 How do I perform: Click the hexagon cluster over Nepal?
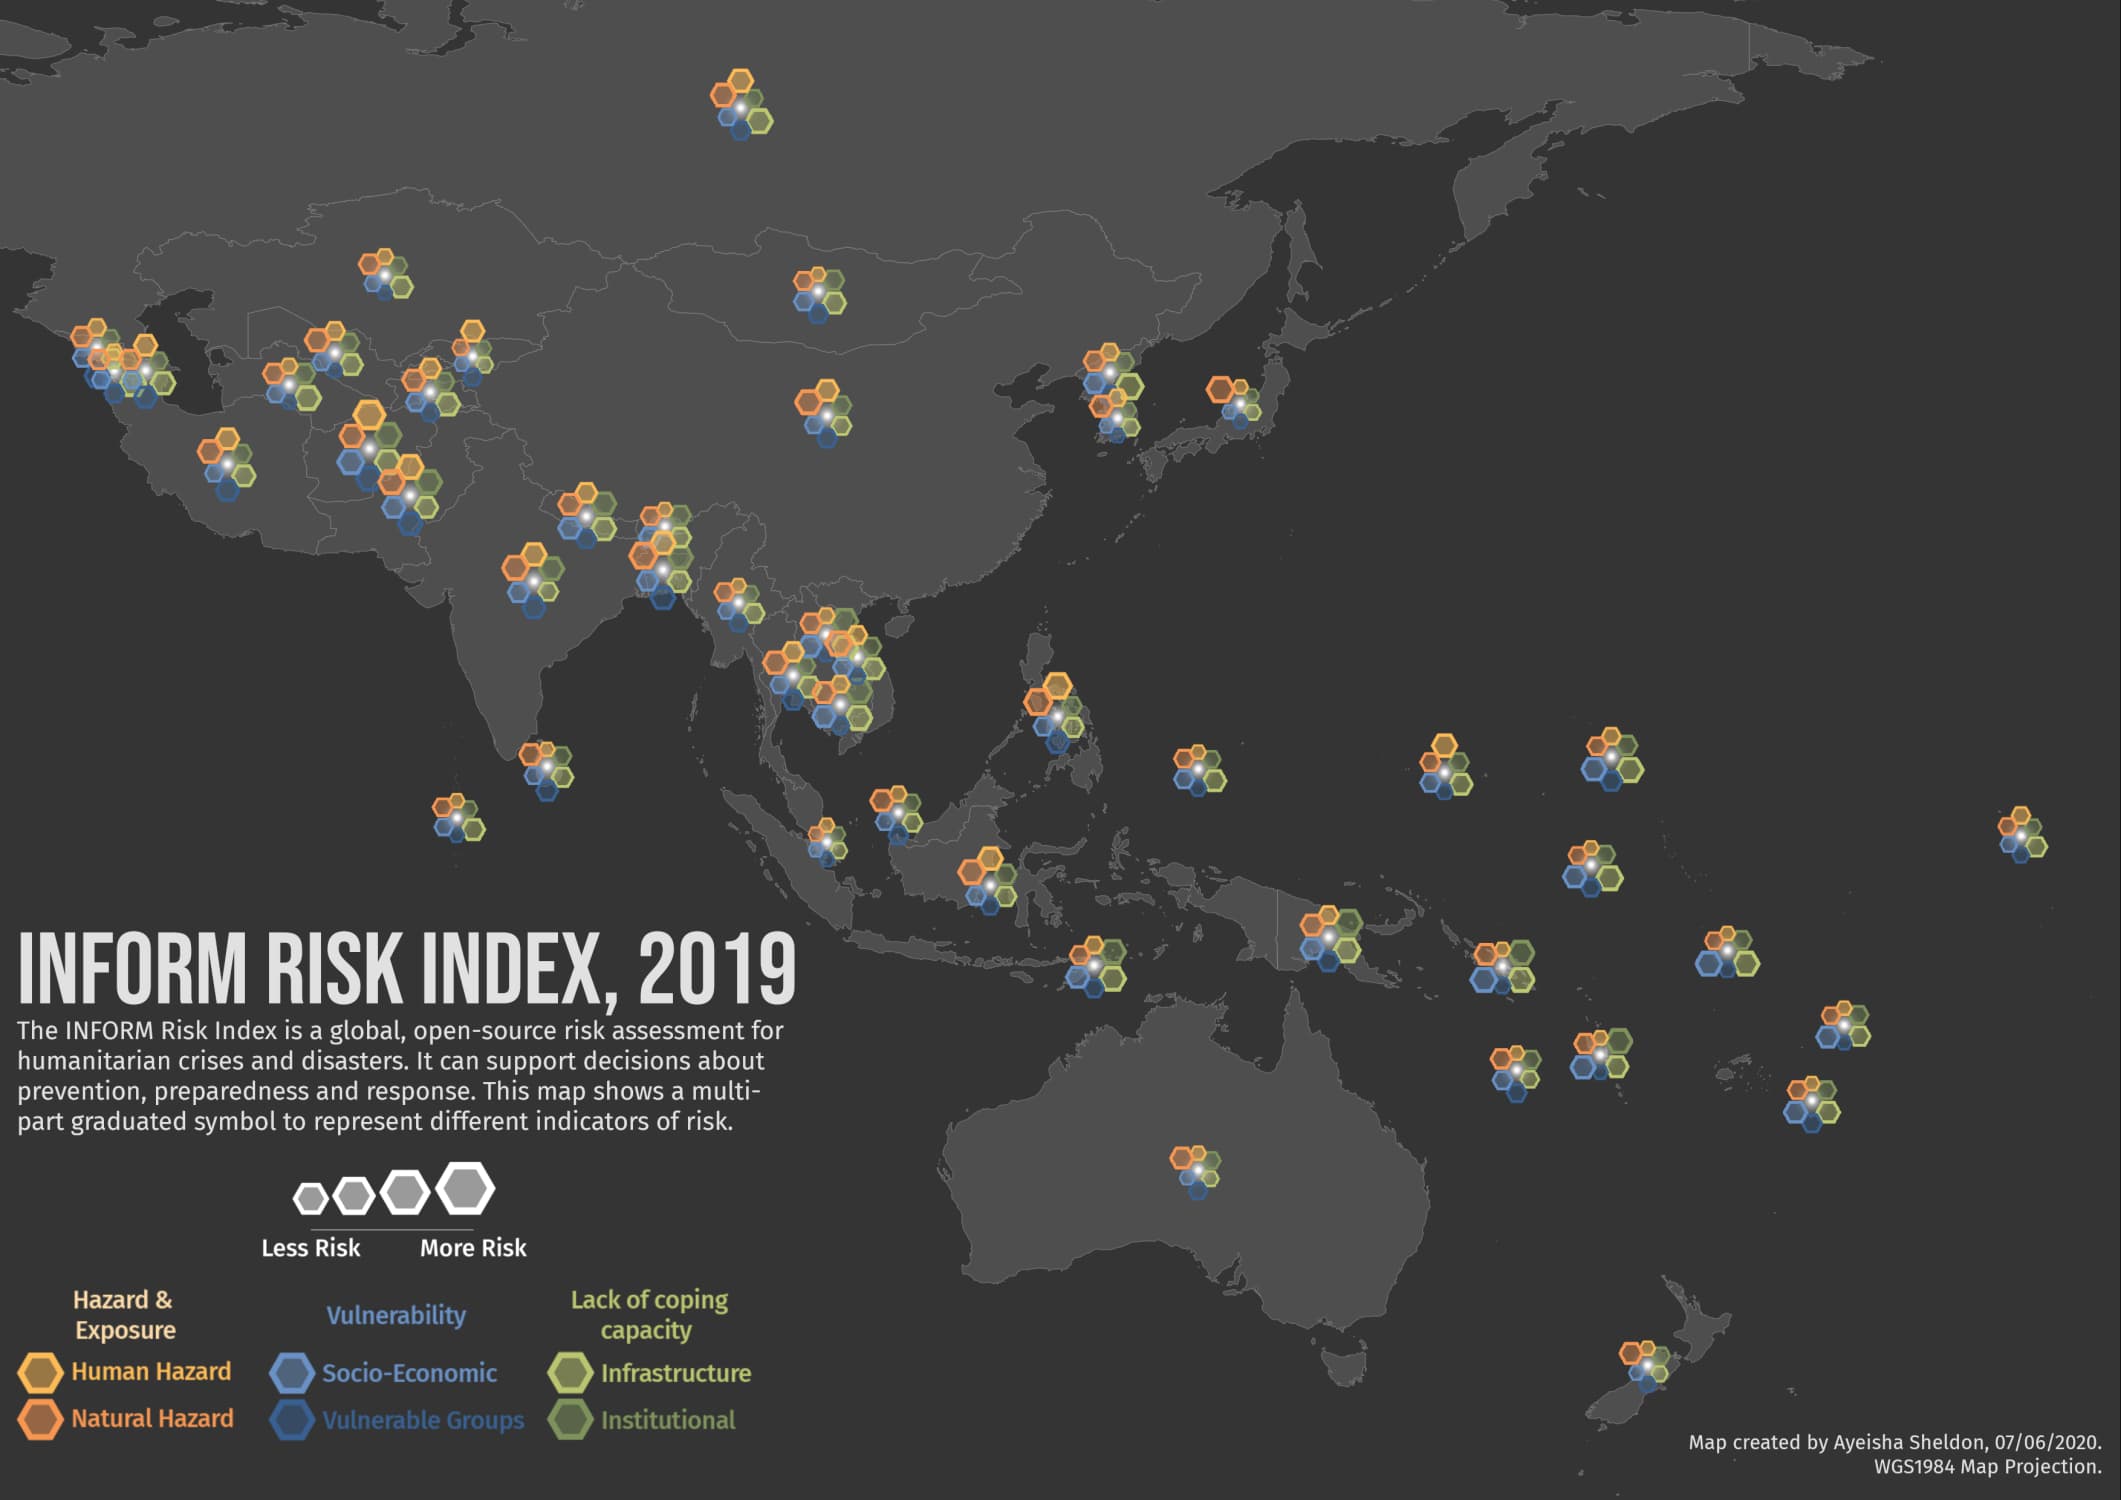587,516
